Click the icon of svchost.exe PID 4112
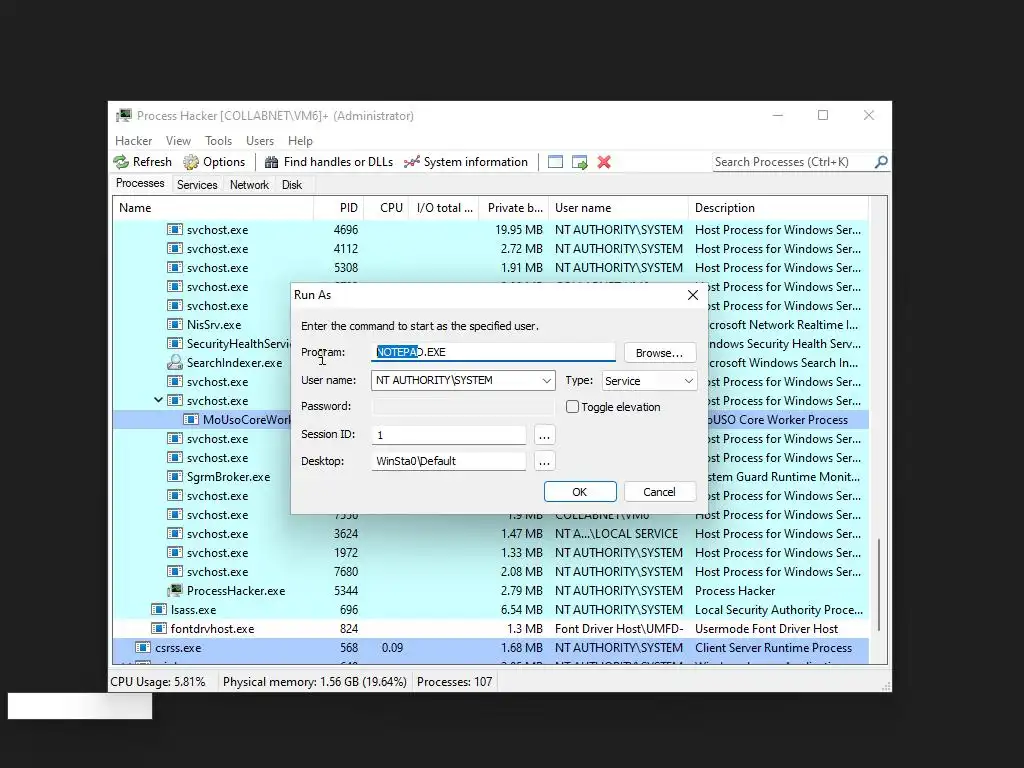1024x768 pixels. pyautogui.click(x=174, y=248)
